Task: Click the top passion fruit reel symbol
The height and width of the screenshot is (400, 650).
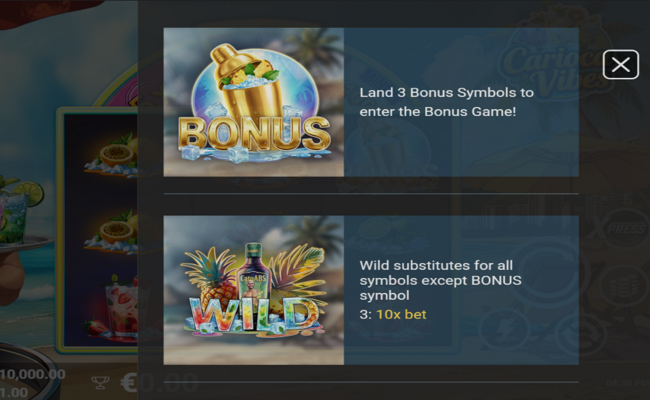Action: 112,155
